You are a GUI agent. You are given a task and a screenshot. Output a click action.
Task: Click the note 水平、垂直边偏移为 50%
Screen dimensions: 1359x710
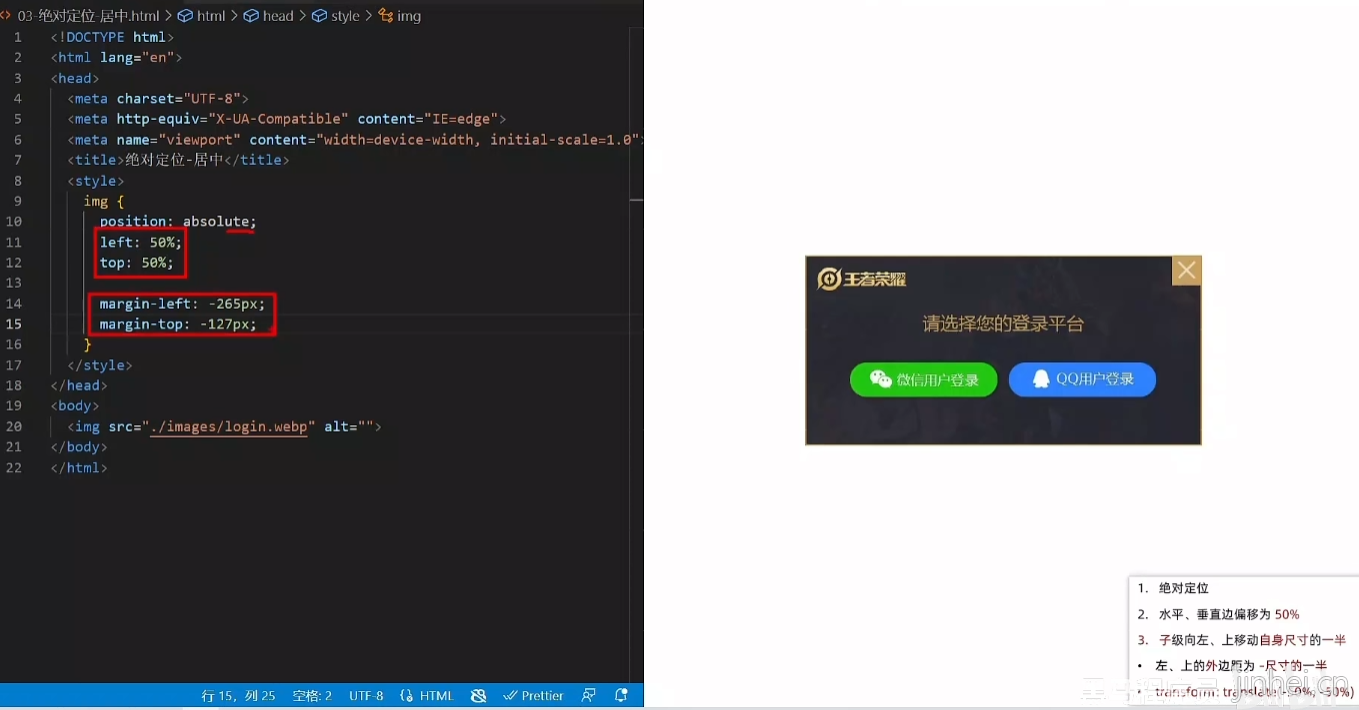(1229, 614)
